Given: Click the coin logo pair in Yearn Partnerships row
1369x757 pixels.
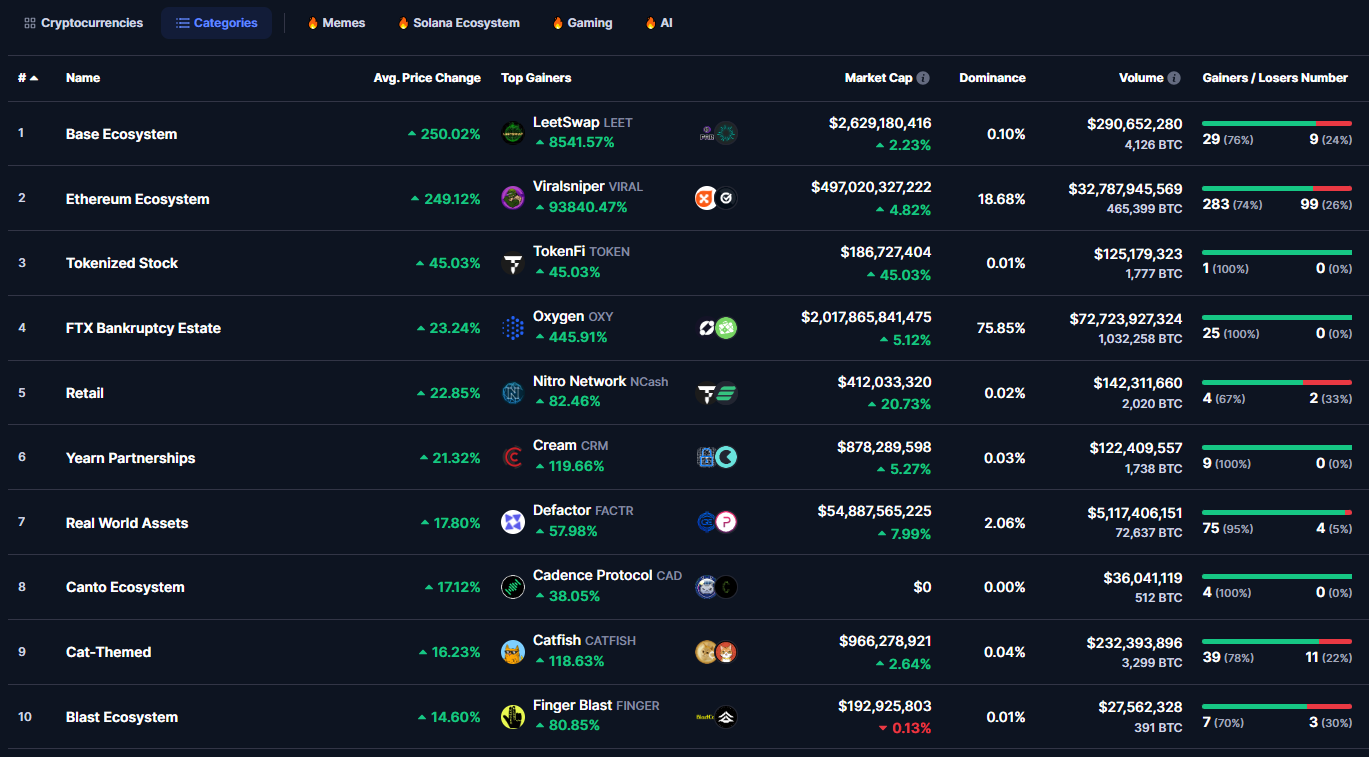Looking at the screenshot, I should [717, 457].
